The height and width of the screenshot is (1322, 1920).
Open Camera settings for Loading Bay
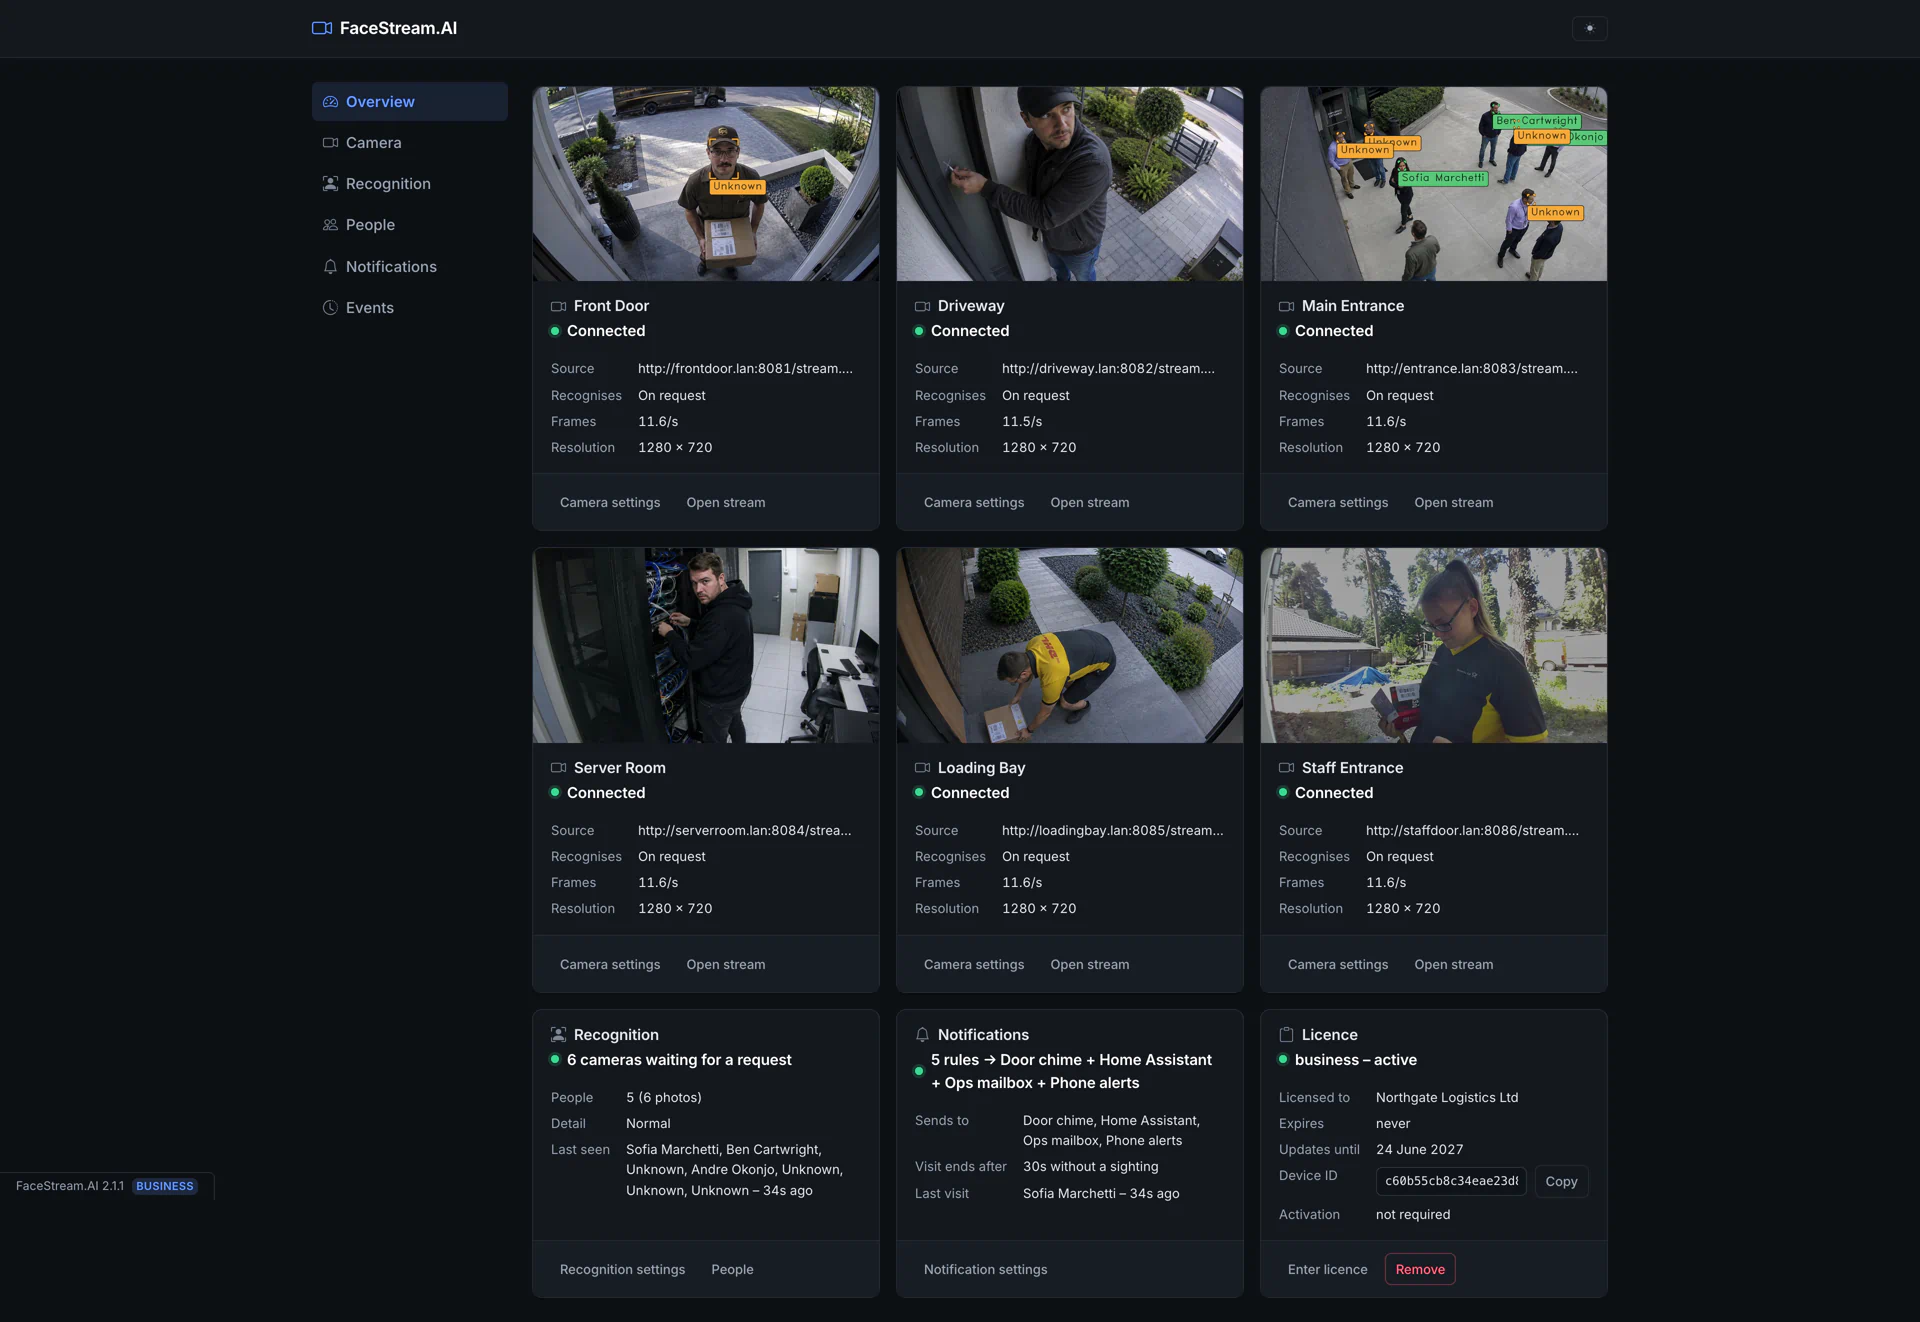coord(974,965)
